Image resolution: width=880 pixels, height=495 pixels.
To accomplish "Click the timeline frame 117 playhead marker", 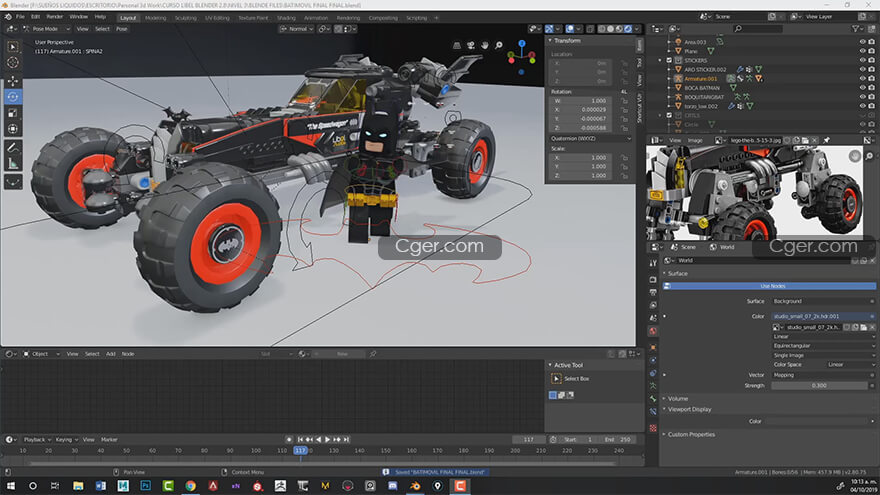I will pyautogui.click(x=300, y=451).
